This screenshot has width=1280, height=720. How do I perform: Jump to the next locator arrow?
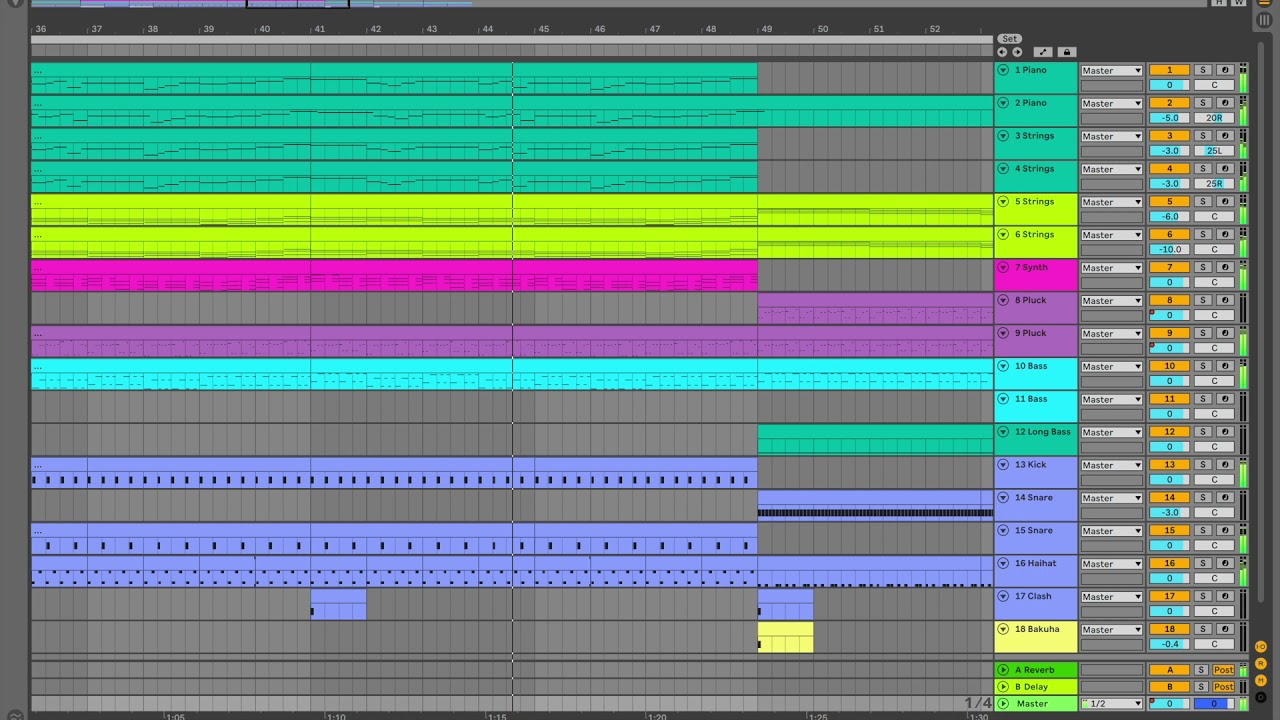pos(1017,52)
